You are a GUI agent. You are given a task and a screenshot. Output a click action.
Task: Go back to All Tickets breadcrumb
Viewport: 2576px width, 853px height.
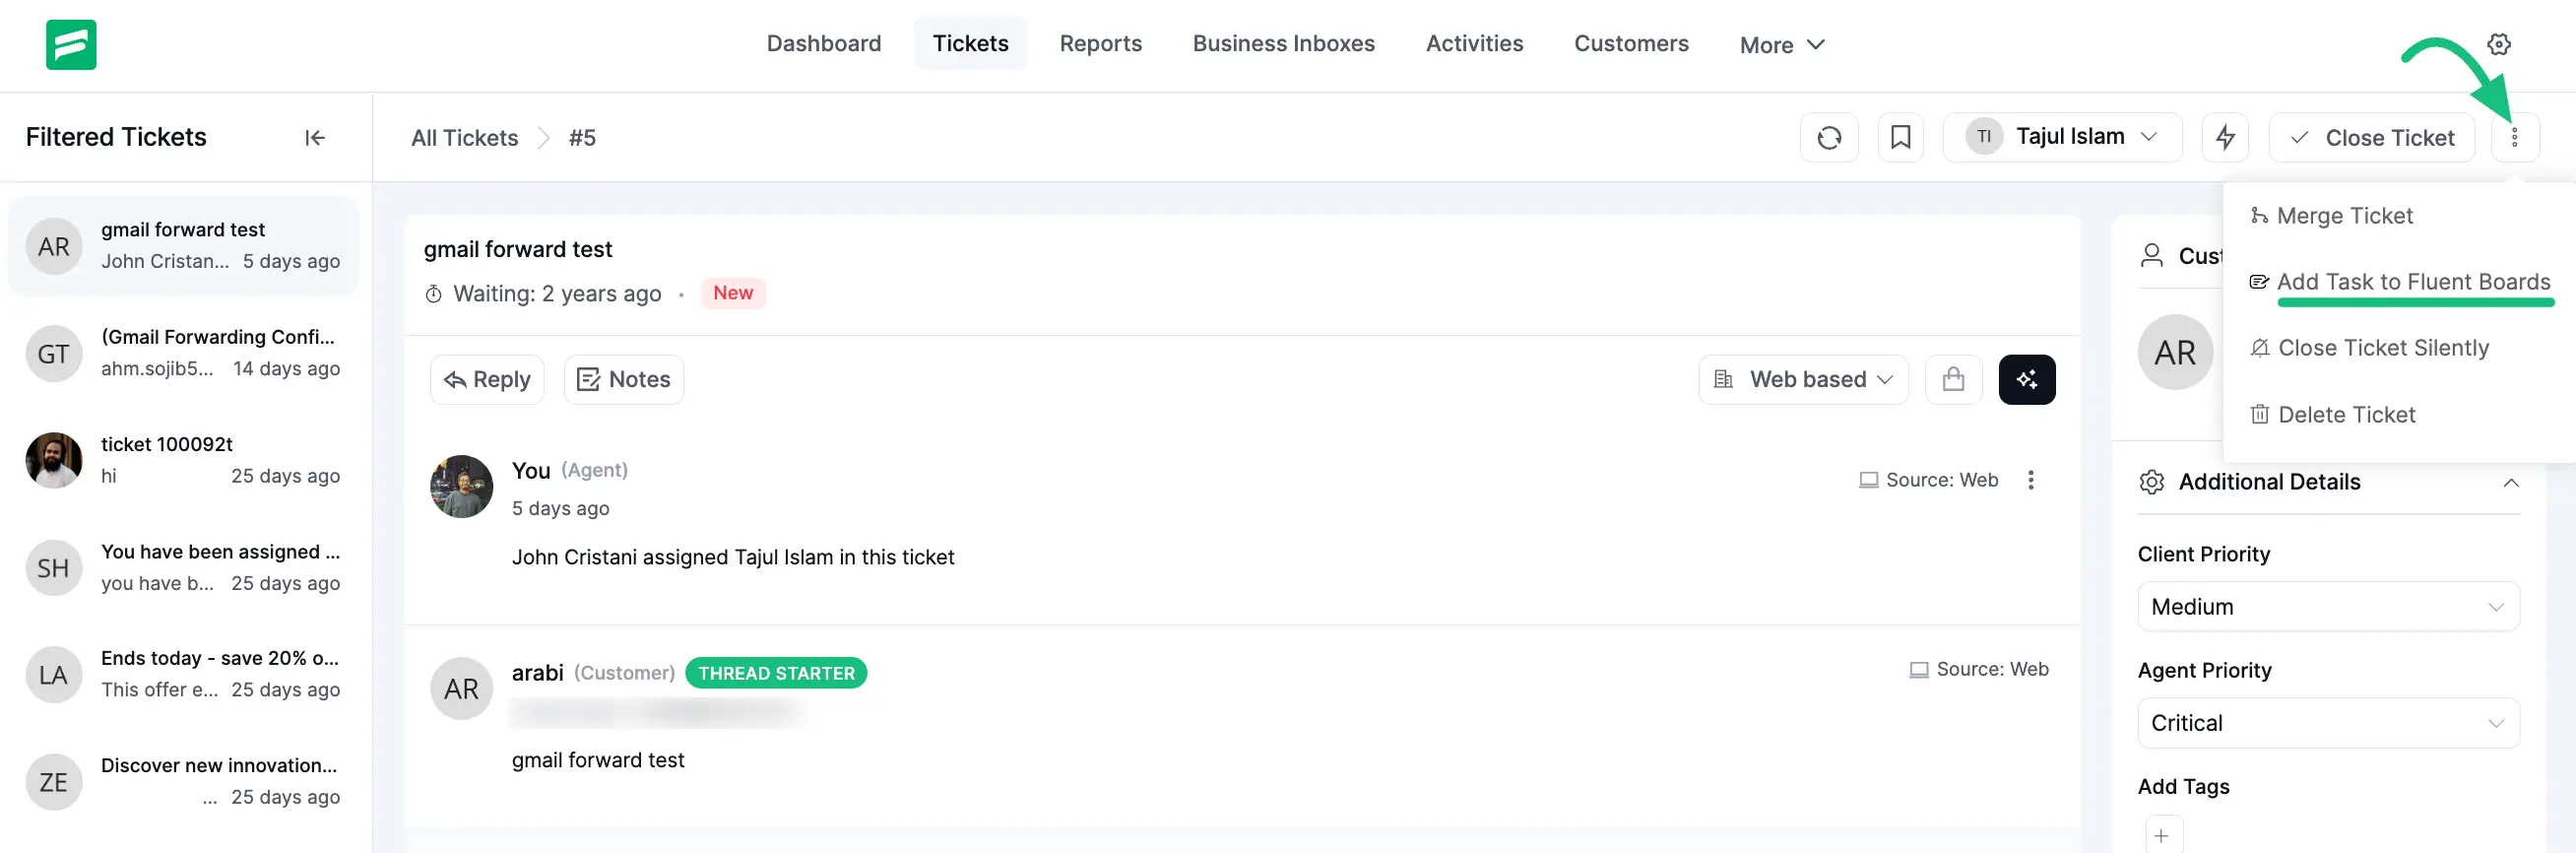464,138
